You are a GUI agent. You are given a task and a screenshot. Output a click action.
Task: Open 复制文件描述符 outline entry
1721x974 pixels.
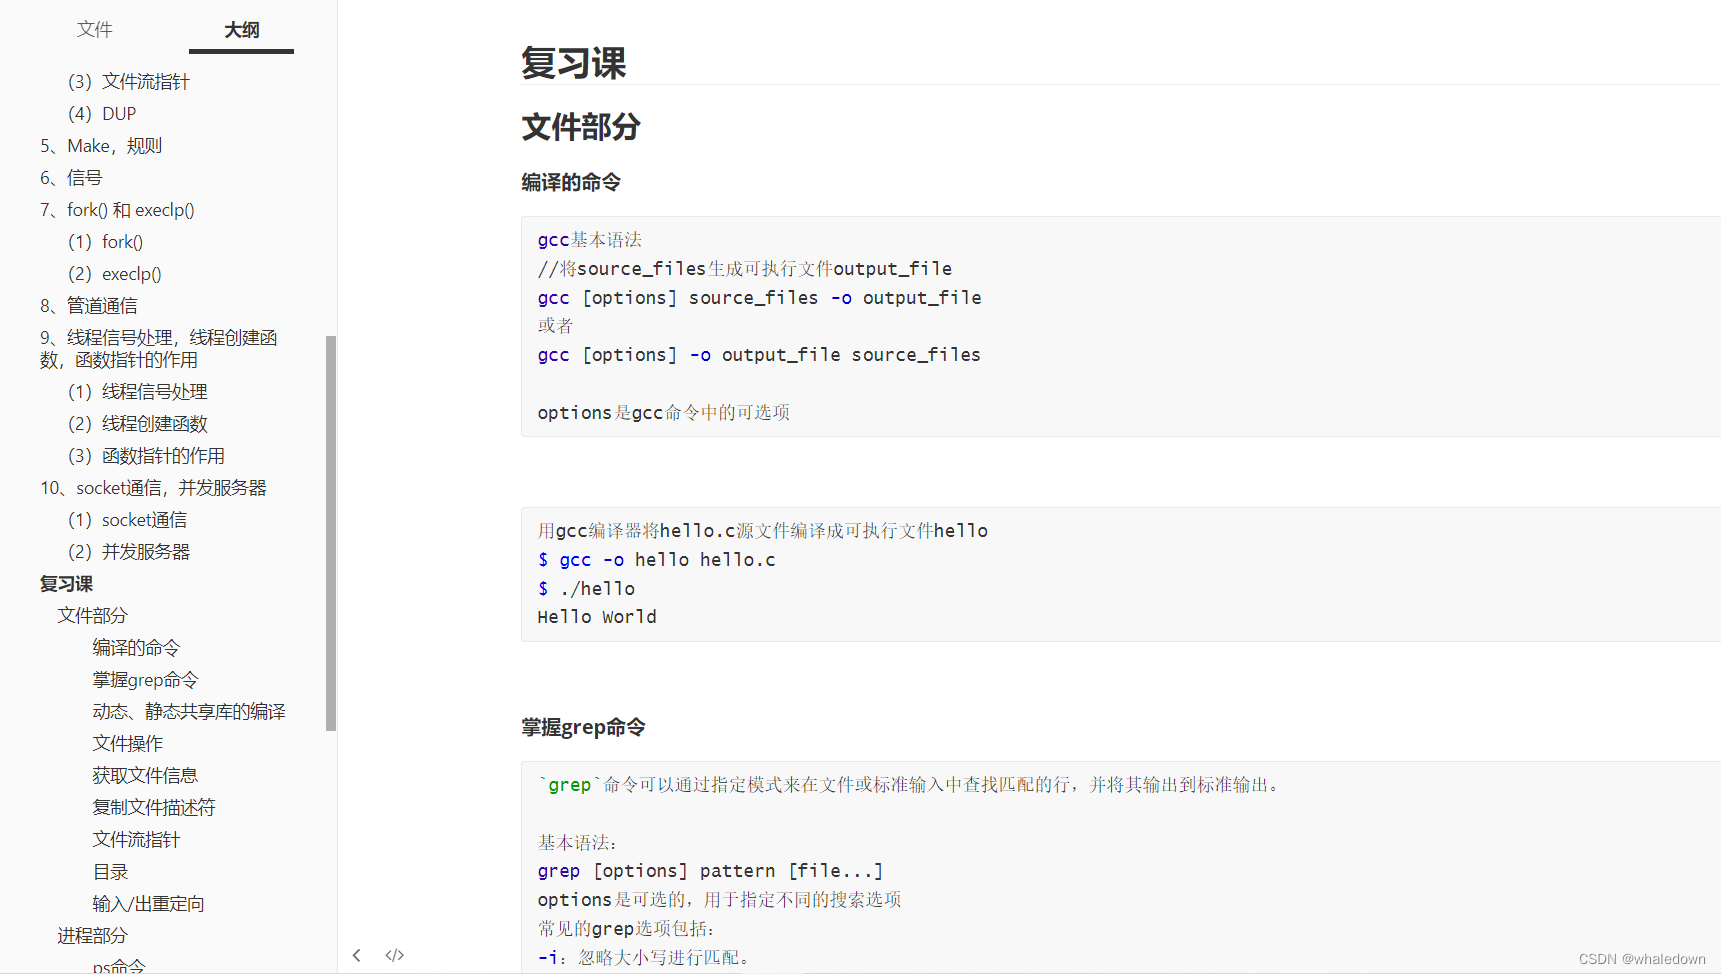(x=154, y=807)
